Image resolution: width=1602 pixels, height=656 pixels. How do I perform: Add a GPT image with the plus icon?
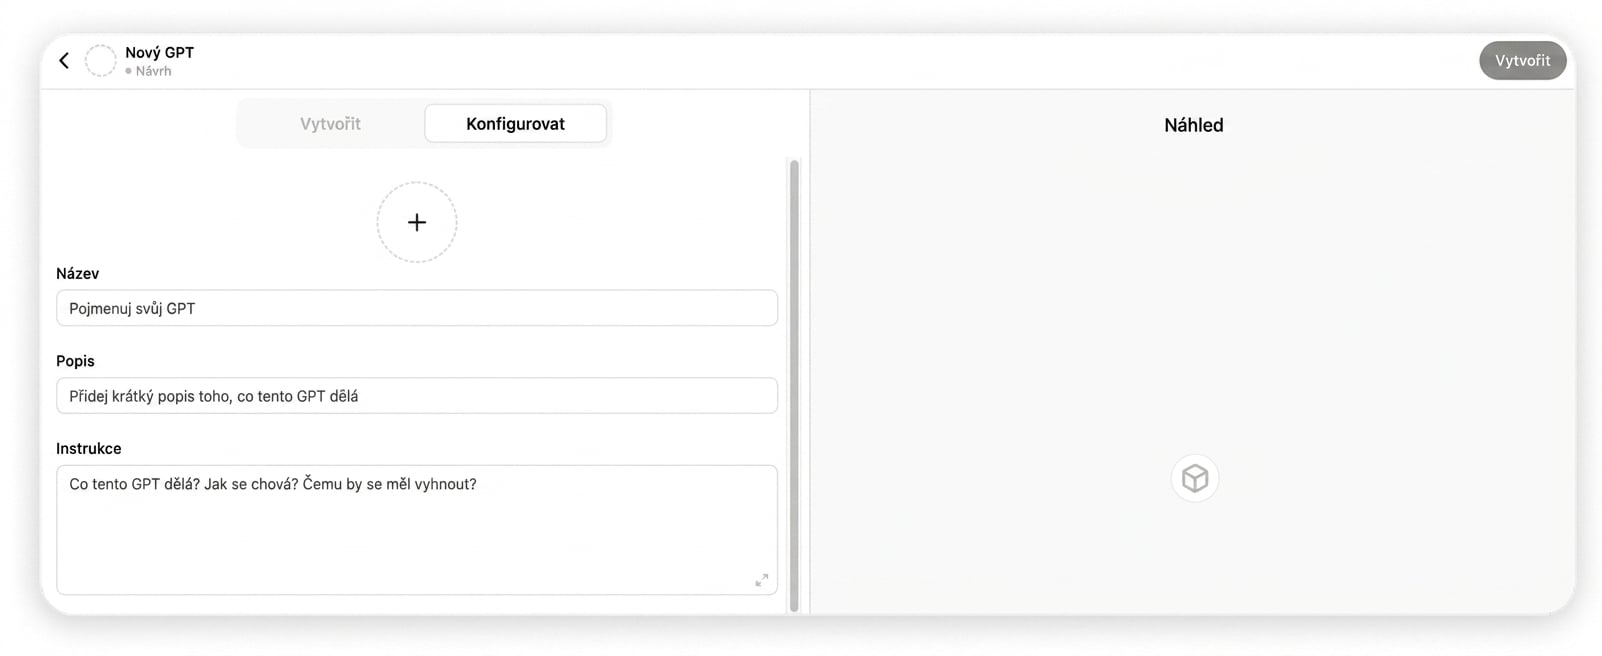coord(417,222)
